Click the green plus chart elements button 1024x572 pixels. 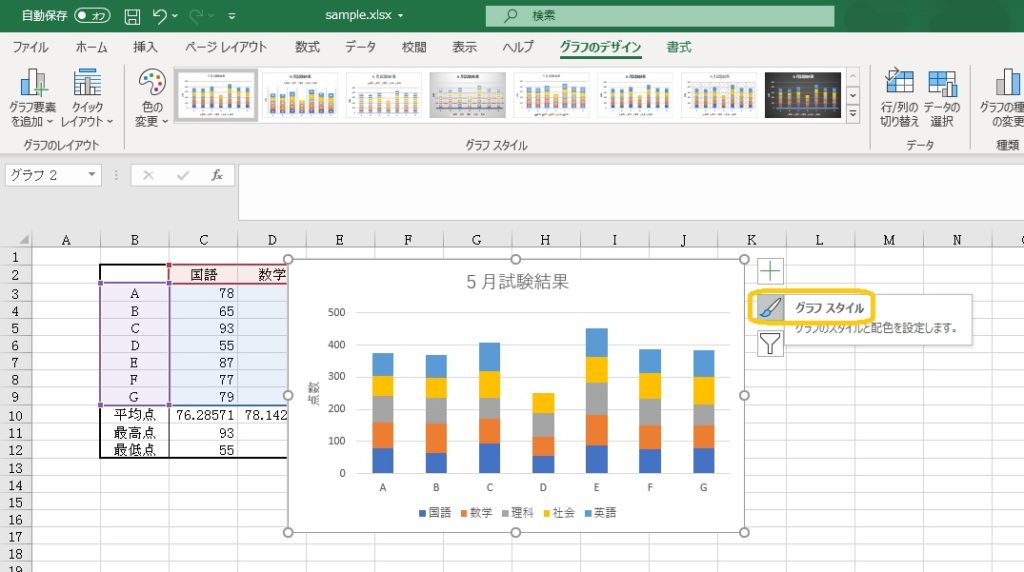click(770, 270)
